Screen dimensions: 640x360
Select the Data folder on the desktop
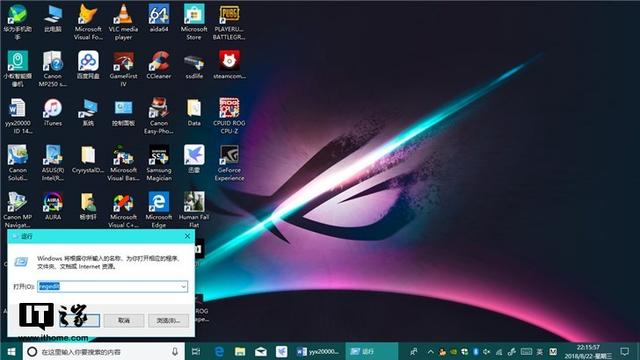[x=194, y=112]
